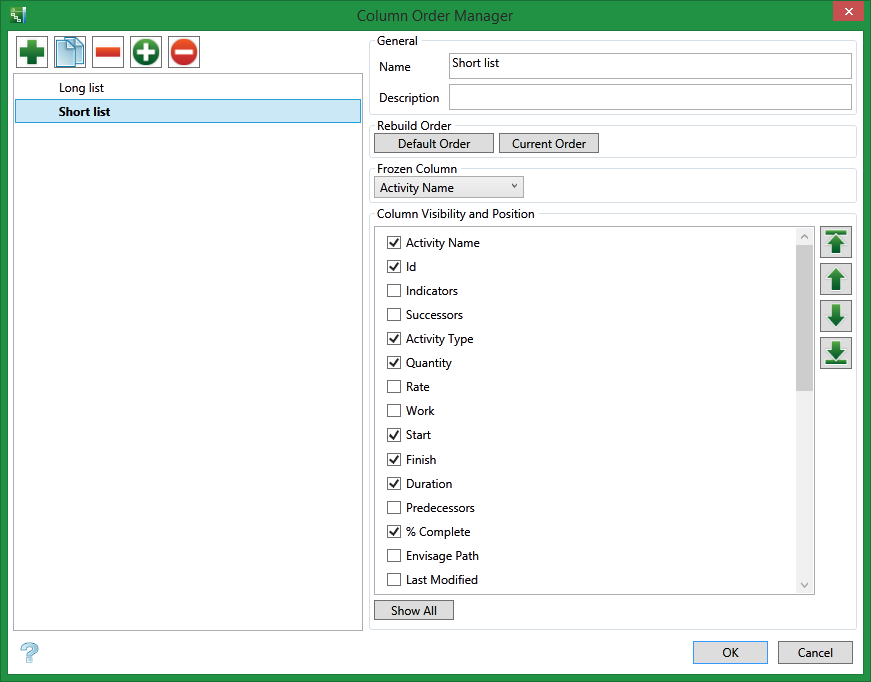This screenshot has width=871, height=682.
Task: Click the green plus add-list icon
Action: coord(32,52)
